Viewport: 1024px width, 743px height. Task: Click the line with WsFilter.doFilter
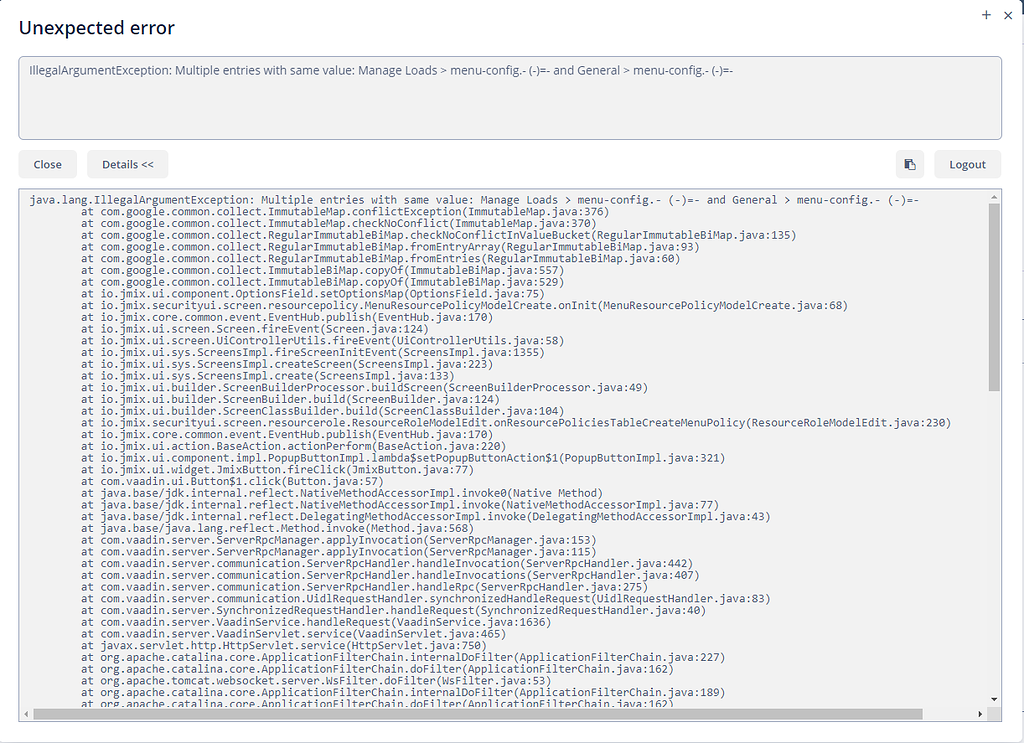click(316, 682)
